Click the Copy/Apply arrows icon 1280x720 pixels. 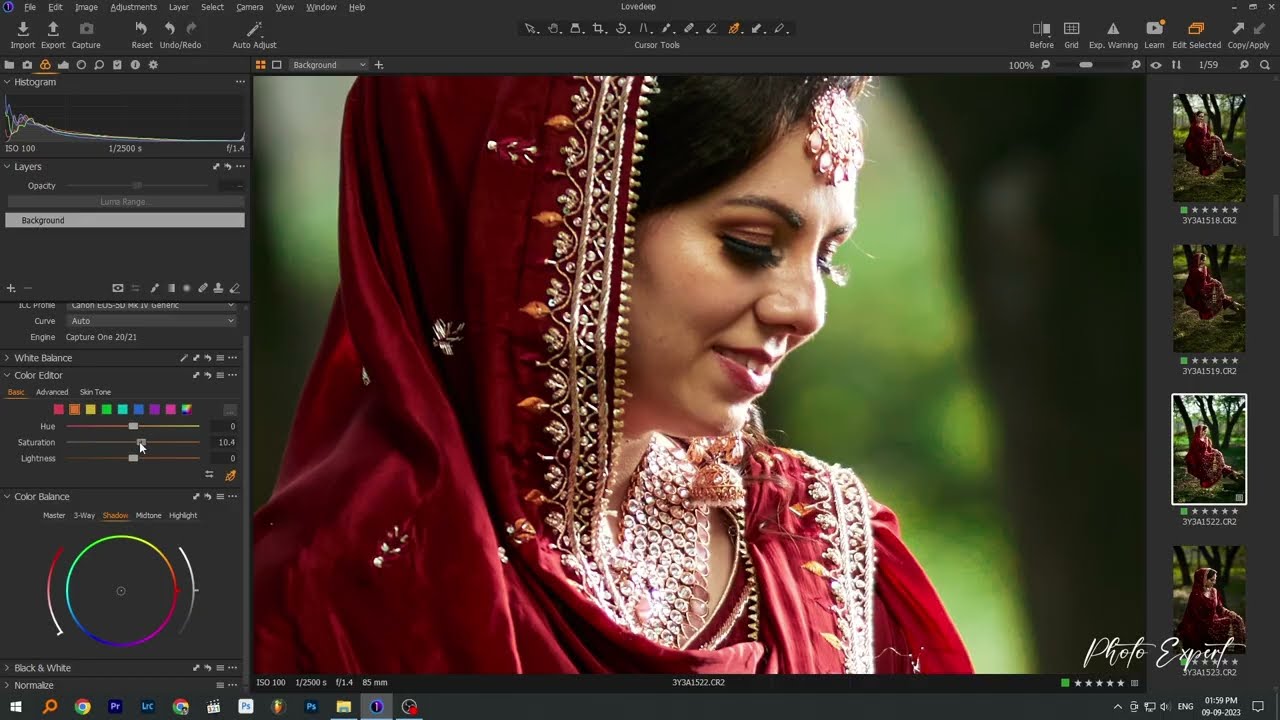[1247, 29]
